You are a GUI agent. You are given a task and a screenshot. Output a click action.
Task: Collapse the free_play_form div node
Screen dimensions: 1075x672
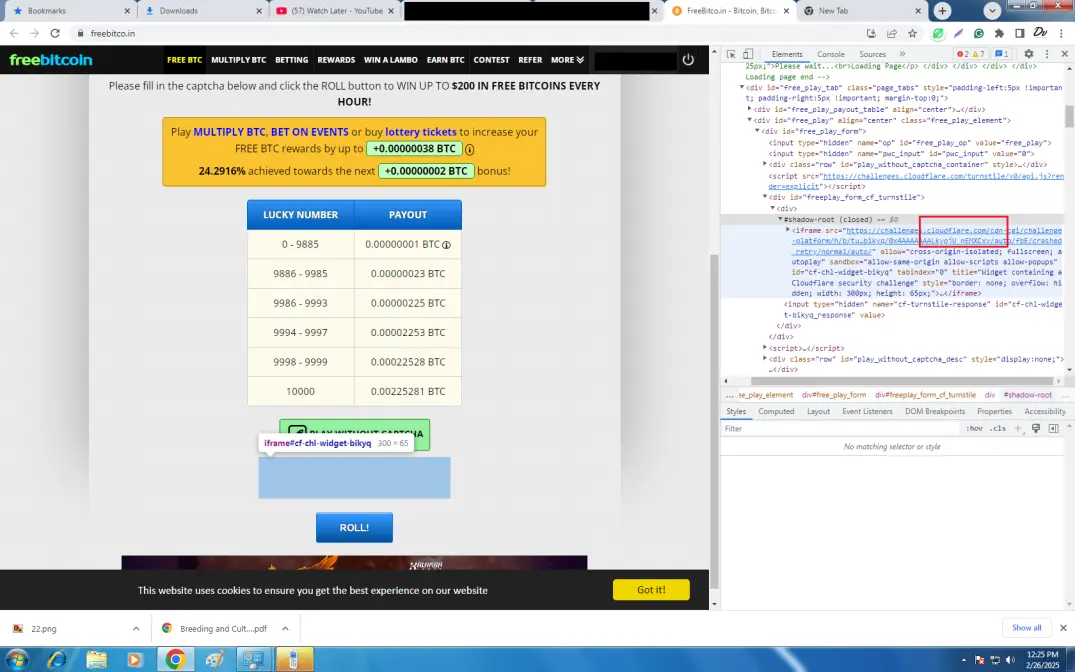(758, 131)
